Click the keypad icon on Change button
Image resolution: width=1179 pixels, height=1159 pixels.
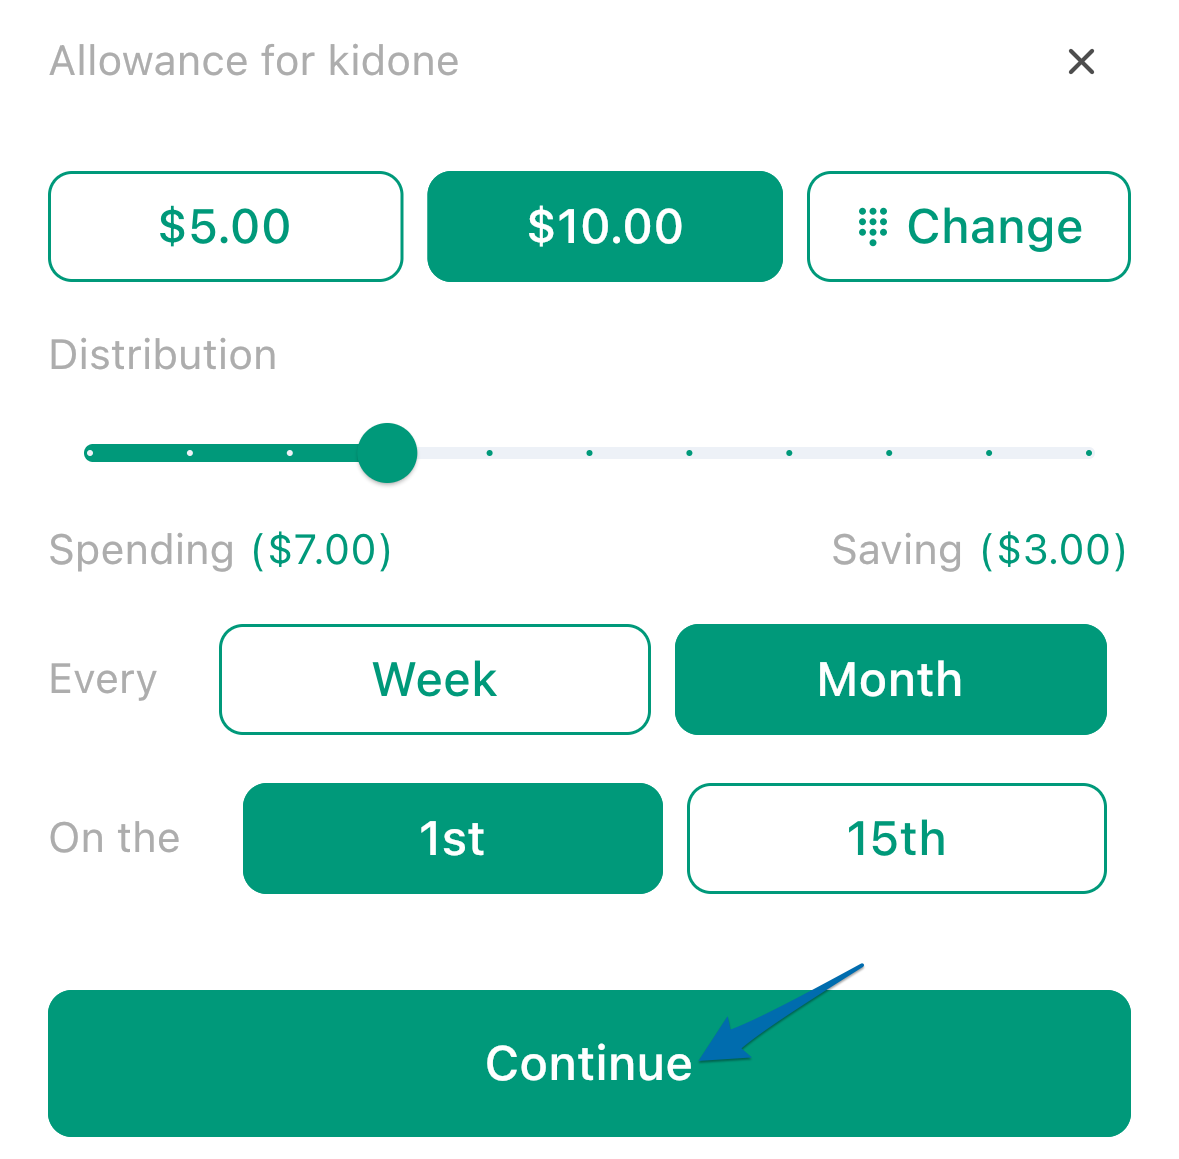pos(872,226)
